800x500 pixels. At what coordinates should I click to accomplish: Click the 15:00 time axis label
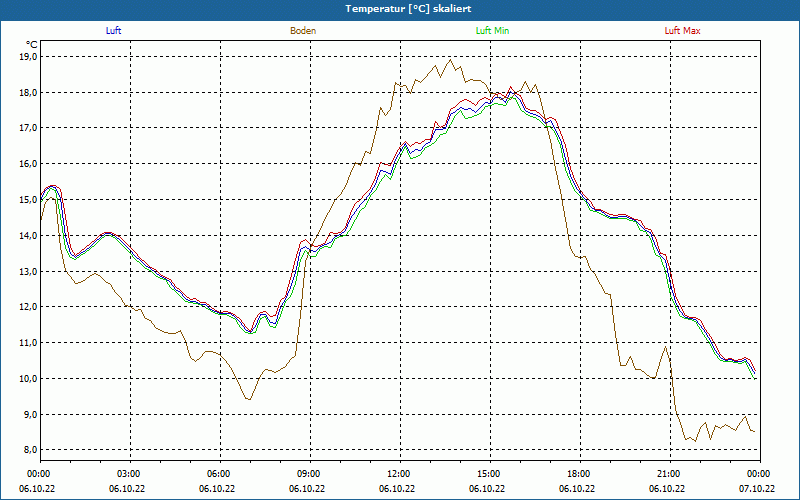point(488,474)
